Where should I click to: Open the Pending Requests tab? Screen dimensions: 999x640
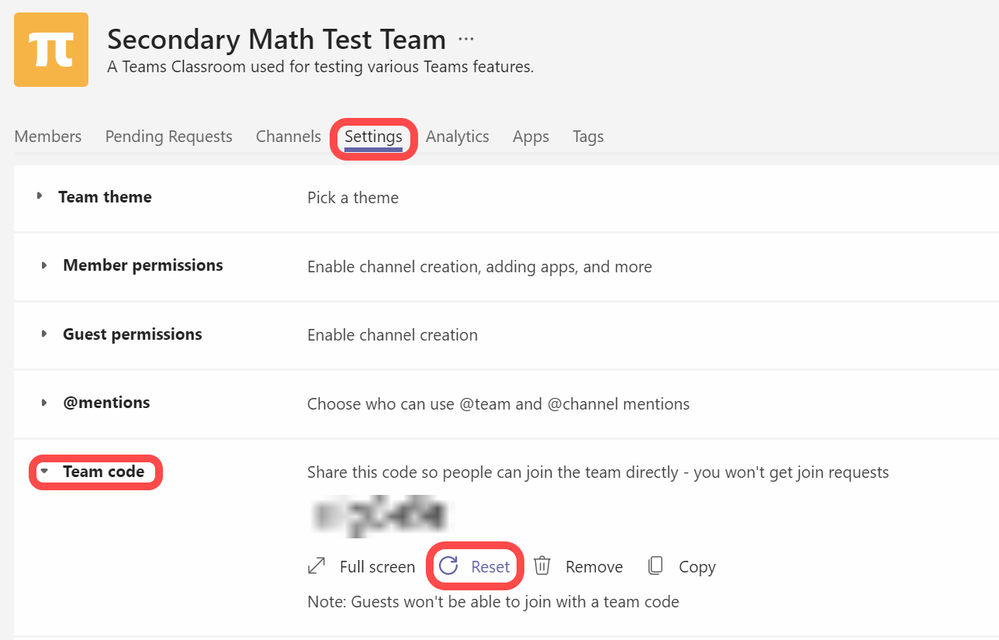(169, 136)
